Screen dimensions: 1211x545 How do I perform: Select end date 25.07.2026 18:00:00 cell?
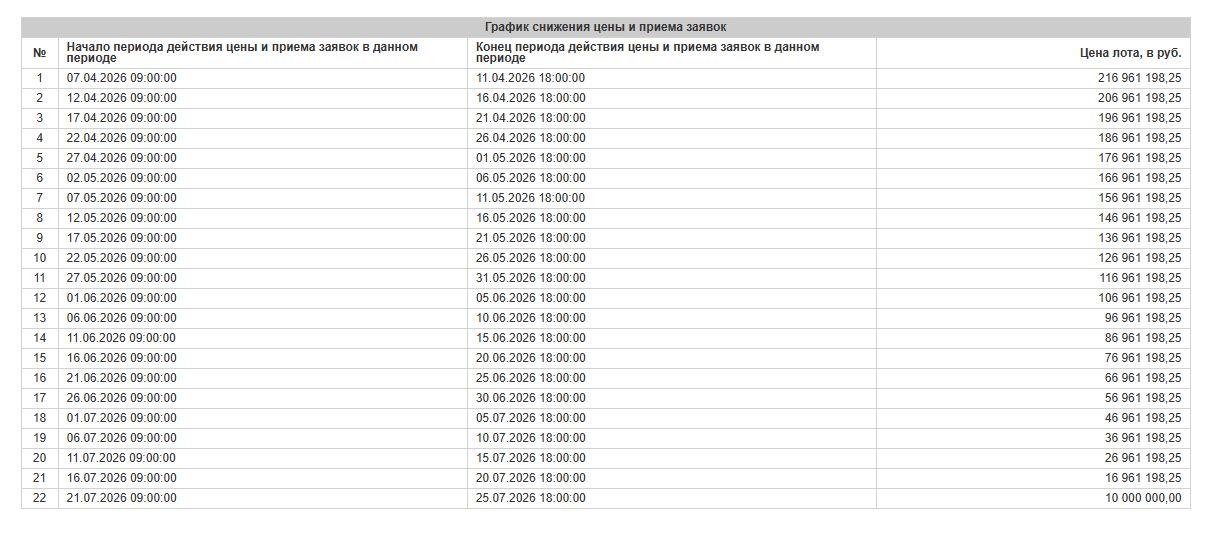pyautogui.click(x=531, y=498)
